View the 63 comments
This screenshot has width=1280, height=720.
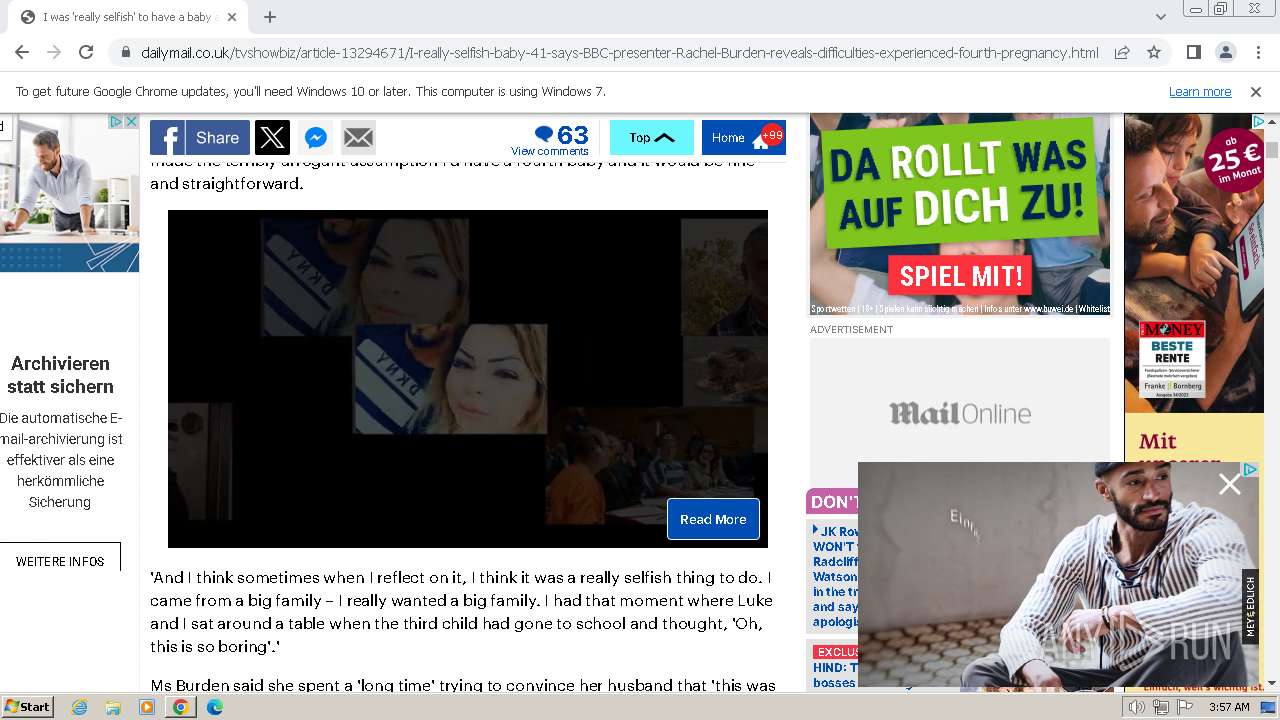pyautogui.click(x=550, y=139)
